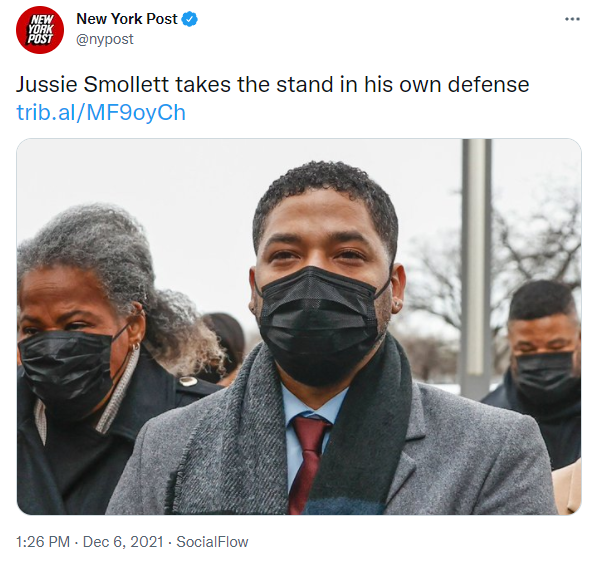Open the New York Post profile avatar

(40, 30)
